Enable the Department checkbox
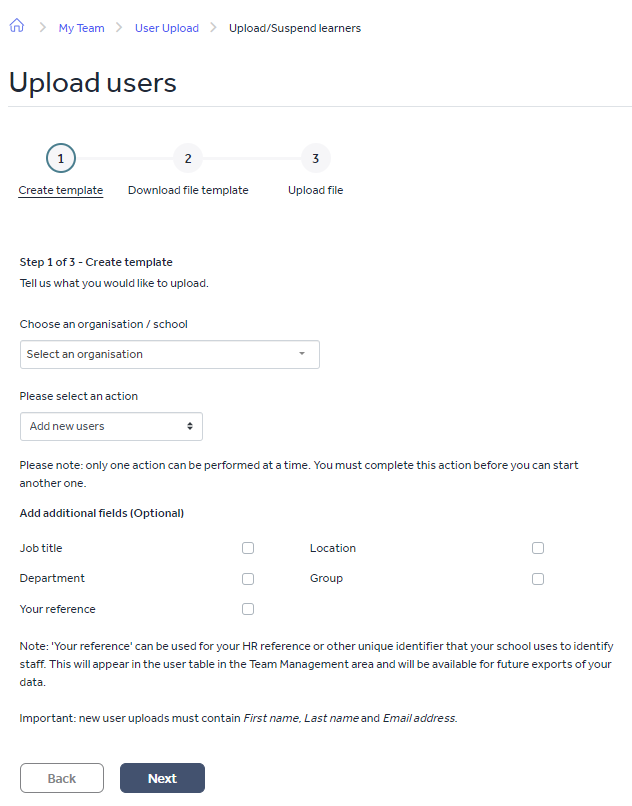The width and height of the screenshot is (632, 806). [x=247, y=578]
